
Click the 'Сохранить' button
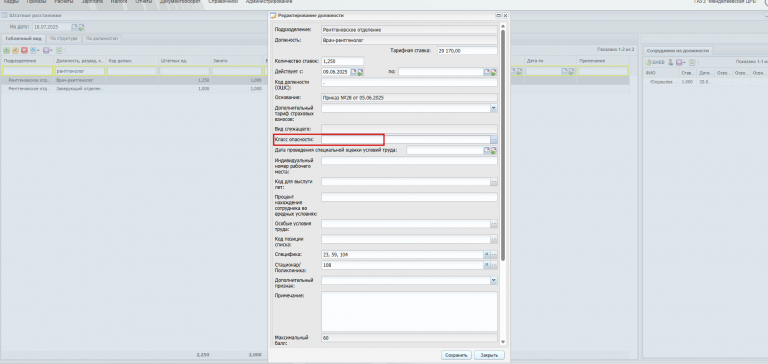[456, 355]
